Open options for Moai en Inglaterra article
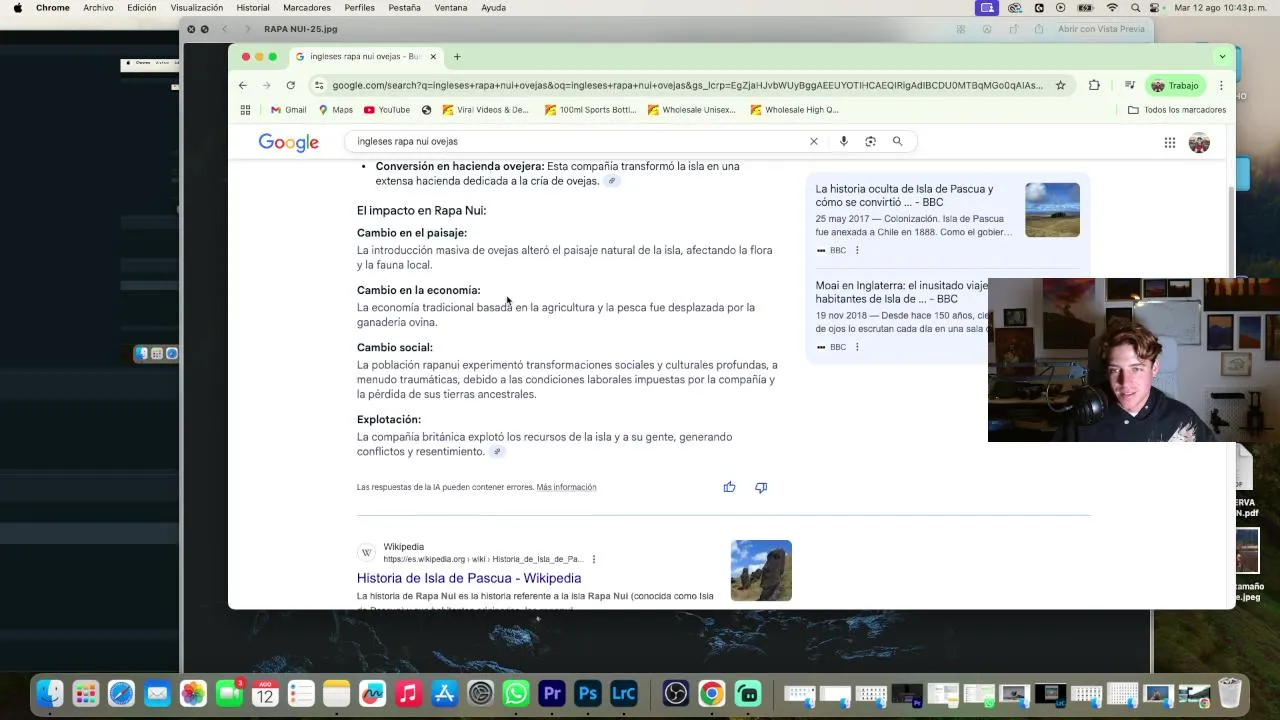The image size is (1280, 720). point(857,347)
